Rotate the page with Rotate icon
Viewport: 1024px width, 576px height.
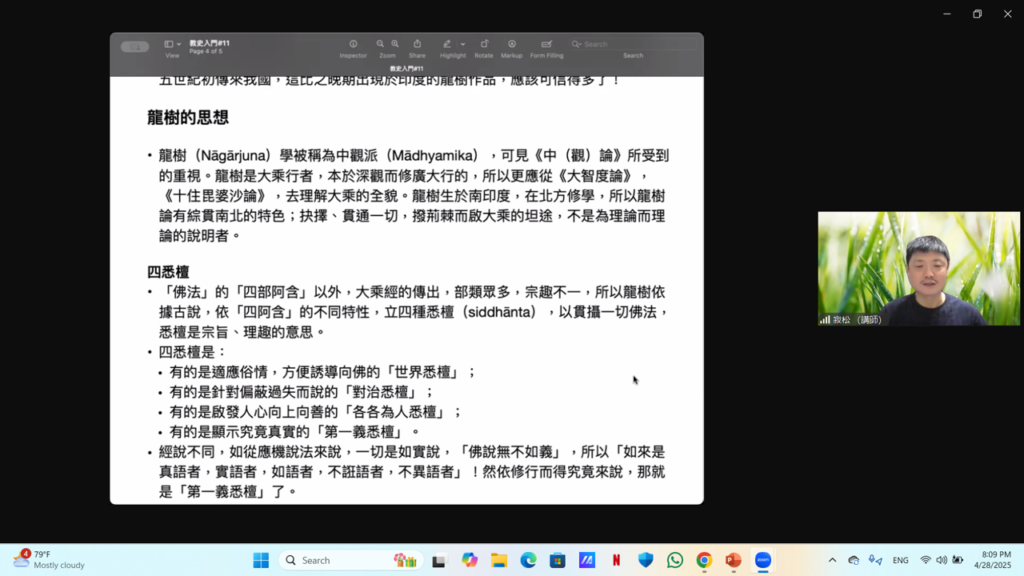[x=484, y=44]
